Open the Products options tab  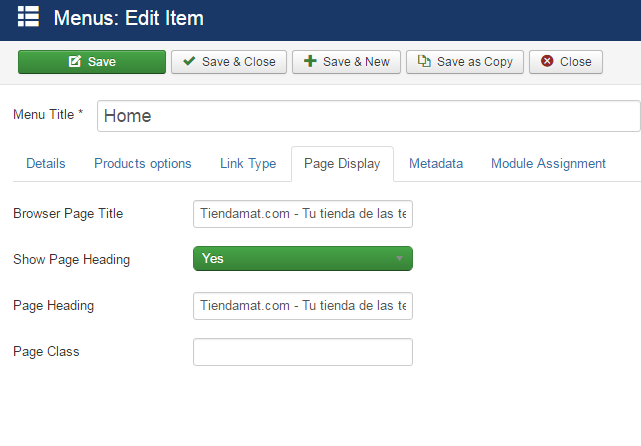click(142, 164)
